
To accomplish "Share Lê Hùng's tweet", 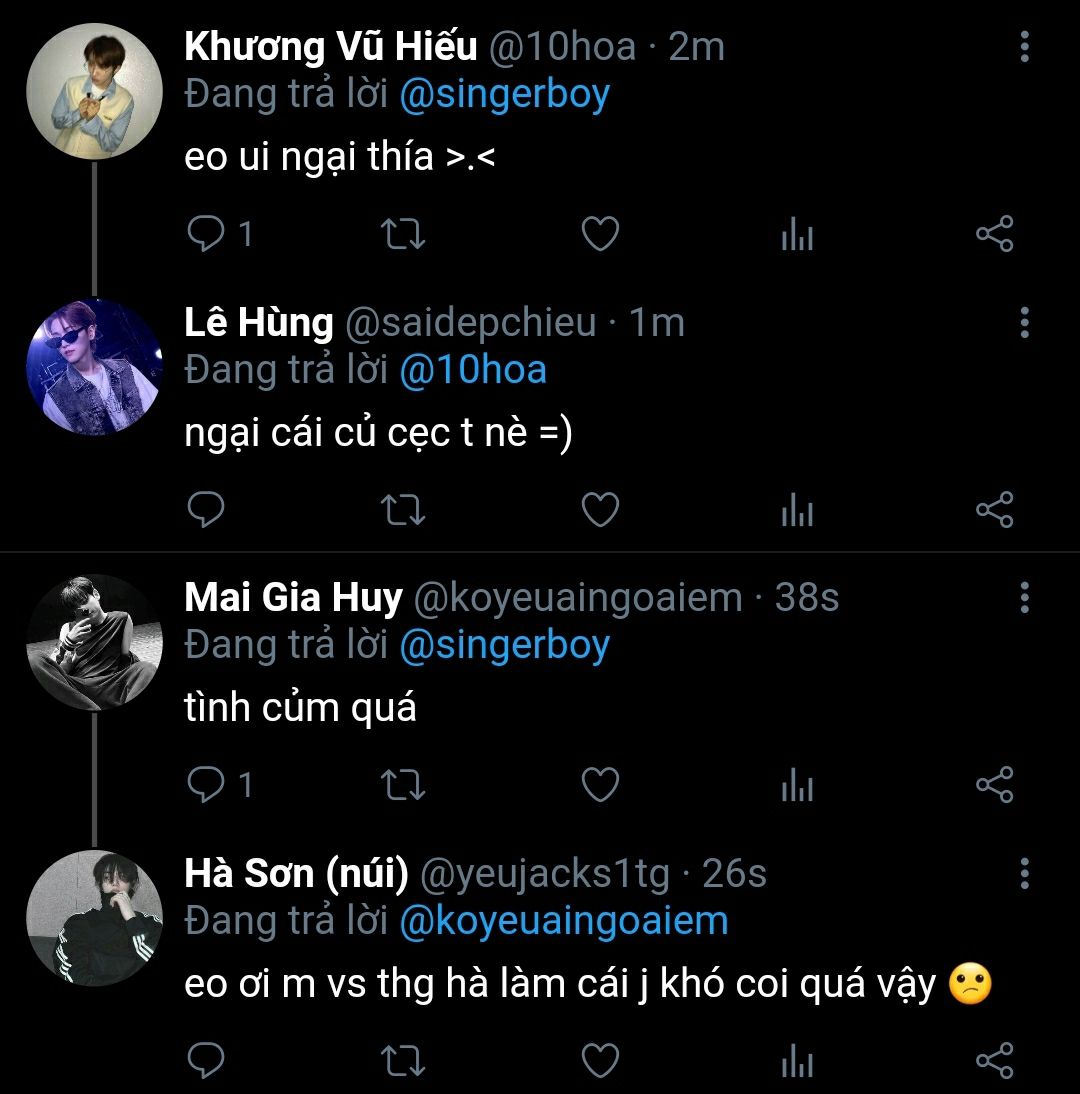I will tap(994, 510).
